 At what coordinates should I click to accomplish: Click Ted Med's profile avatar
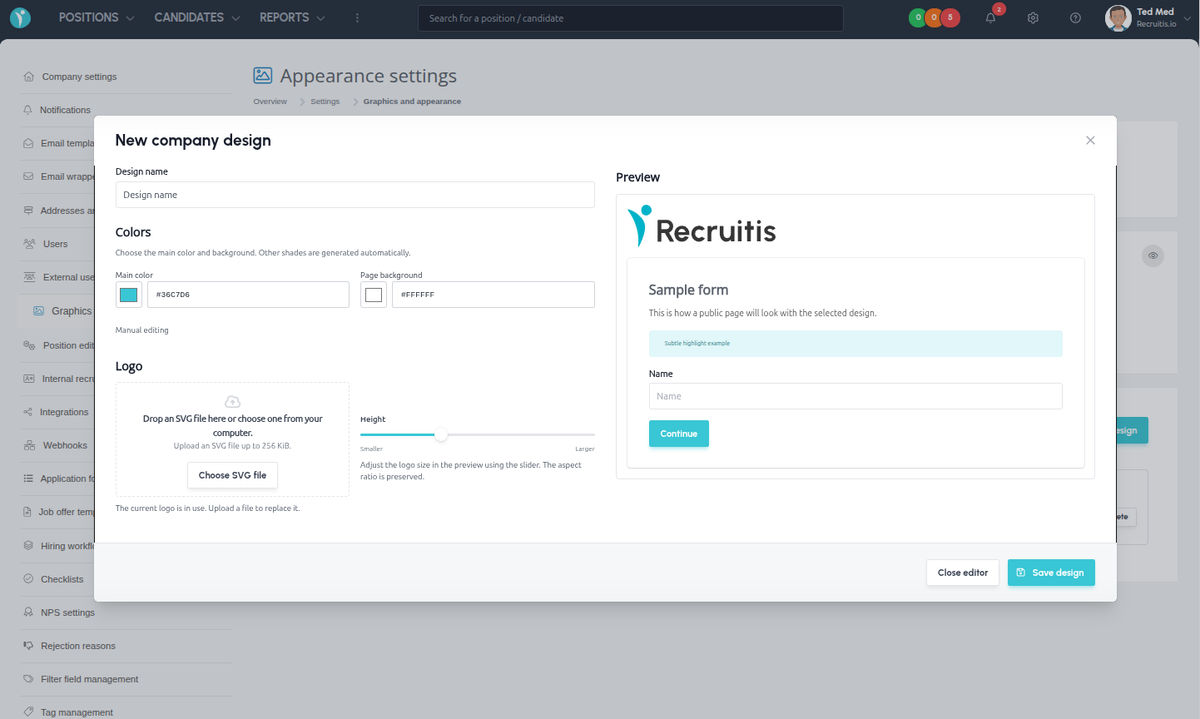pos(1118,18)
